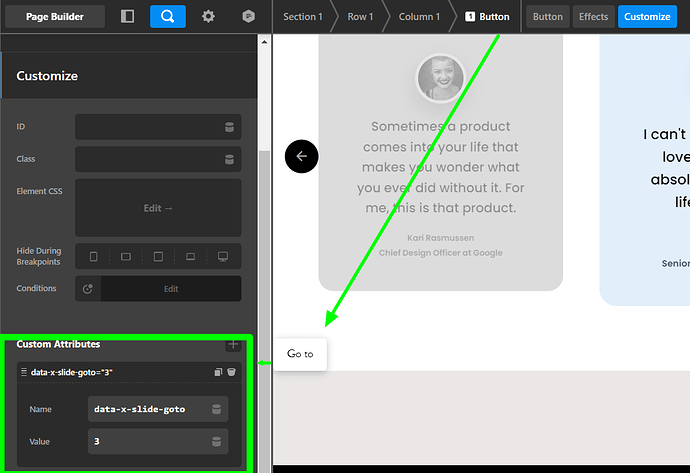Edit the Element CSS
Viewport: 690px width, 473px height.
click(158, 208)
